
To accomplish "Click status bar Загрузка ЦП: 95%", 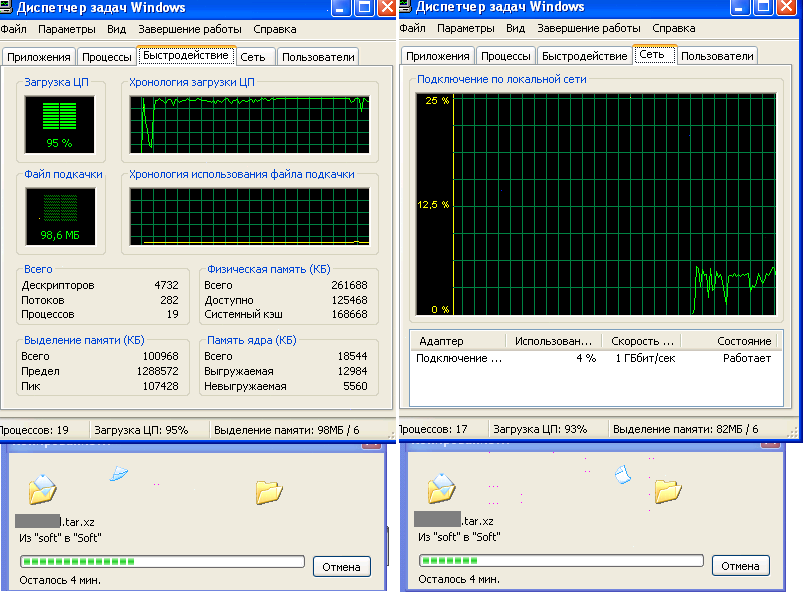I will tap(141, 430).
